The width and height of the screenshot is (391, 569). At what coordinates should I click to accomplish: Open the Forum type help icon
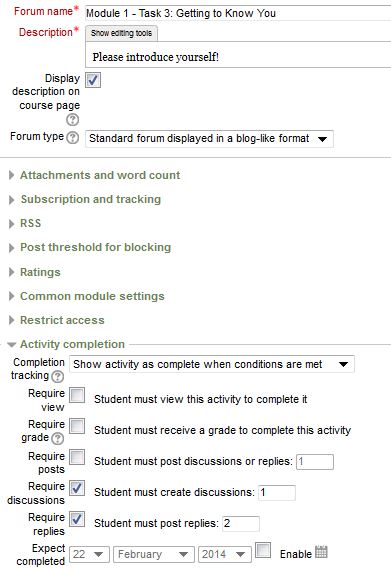(x=73, y=138)
